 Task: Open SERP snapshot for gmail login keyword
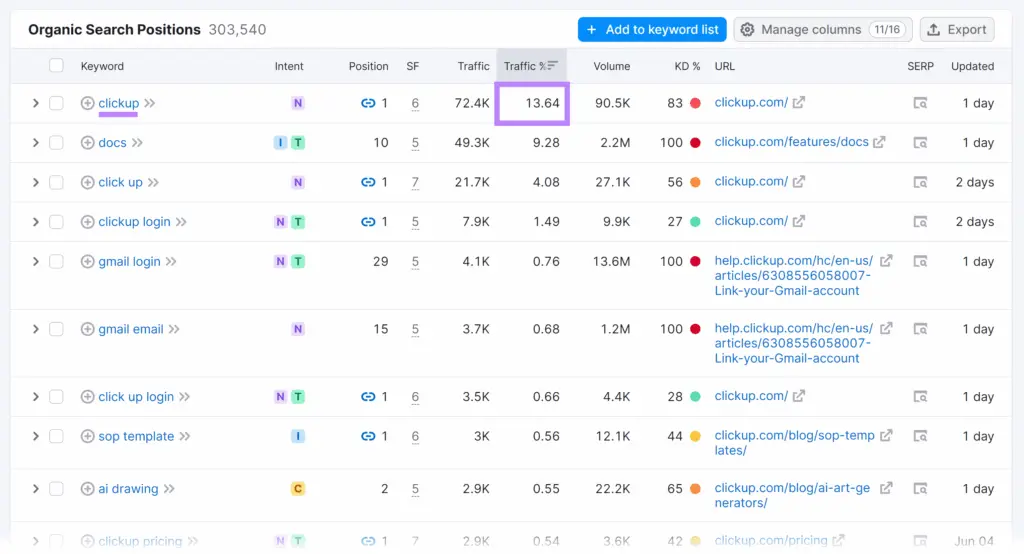920,261
